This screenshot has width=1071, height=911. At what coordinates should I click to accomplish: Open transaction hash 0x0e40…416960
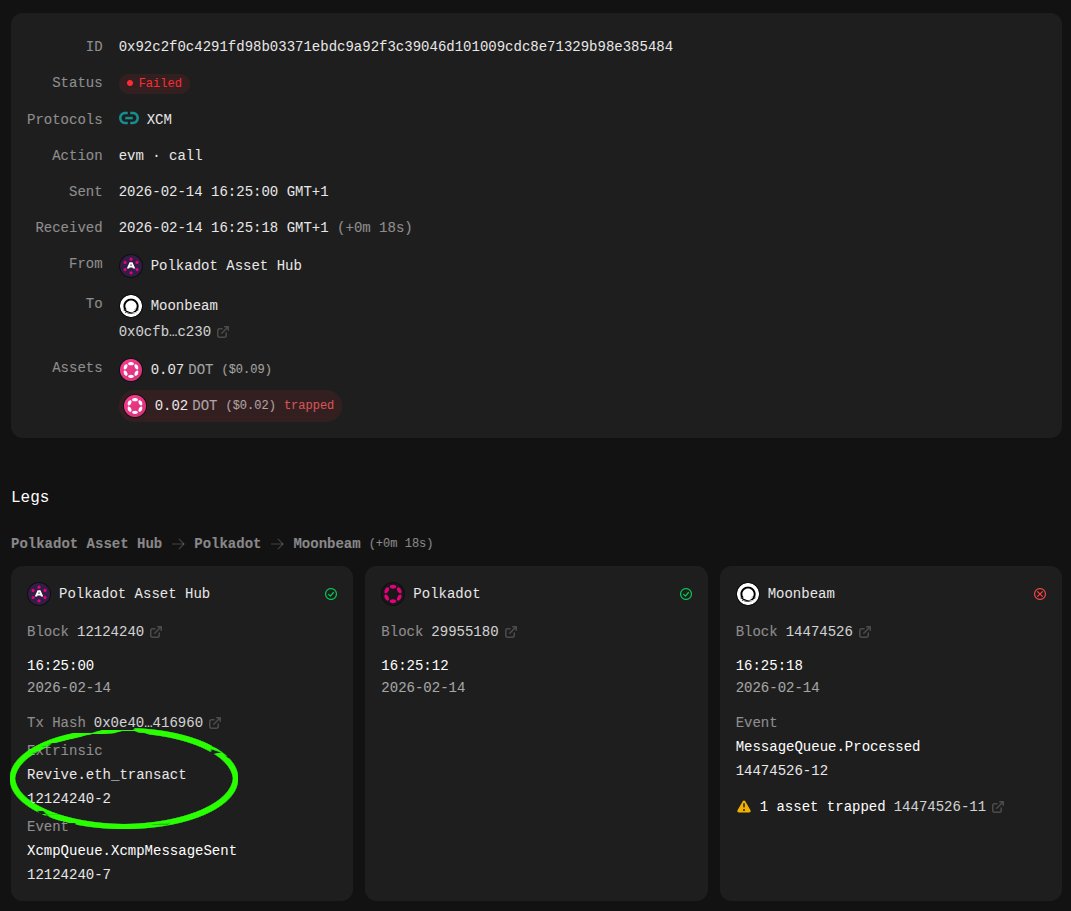coord(148,722)
